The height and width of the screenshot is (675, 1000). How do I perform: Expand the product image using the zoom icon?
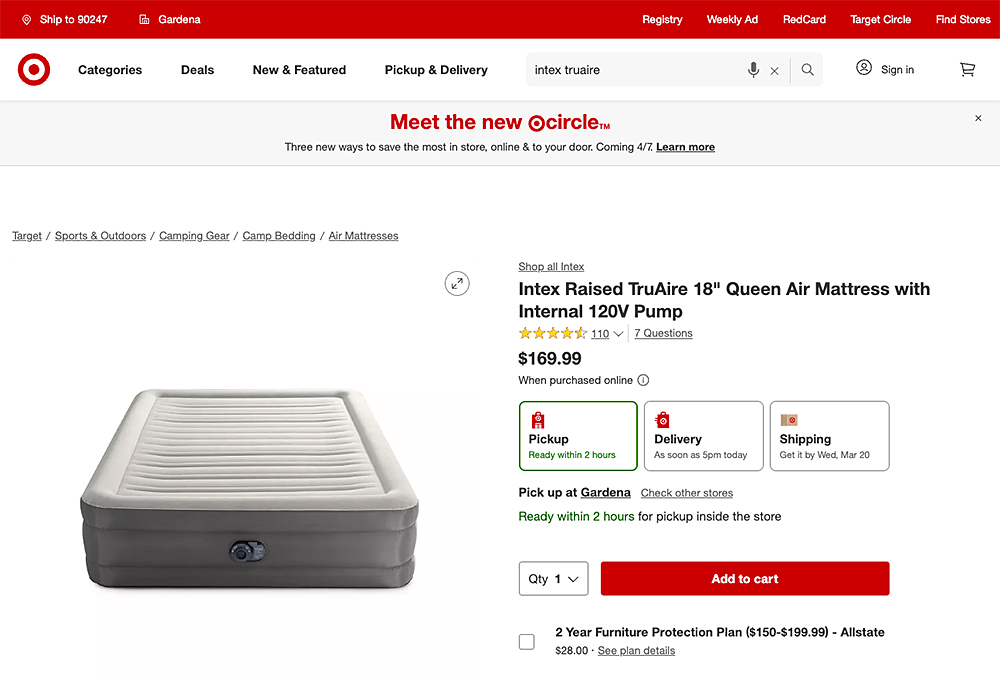coord(457,284)
